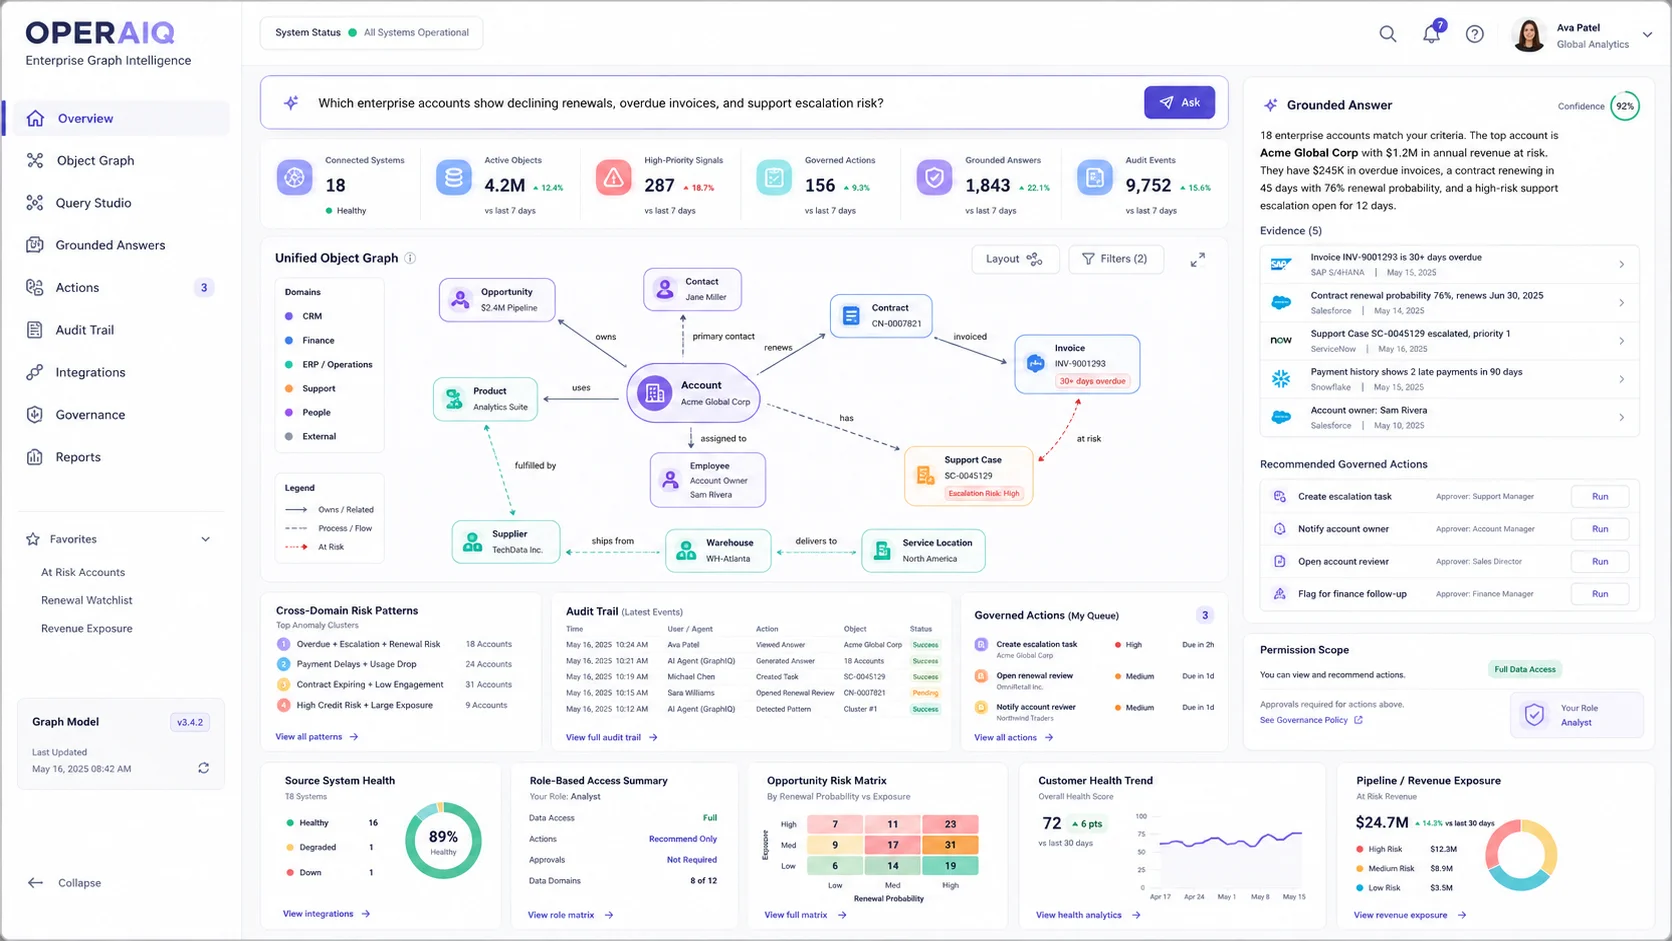Expand the graph to fullscreen
The image size is (1672, 941).
1198,259
